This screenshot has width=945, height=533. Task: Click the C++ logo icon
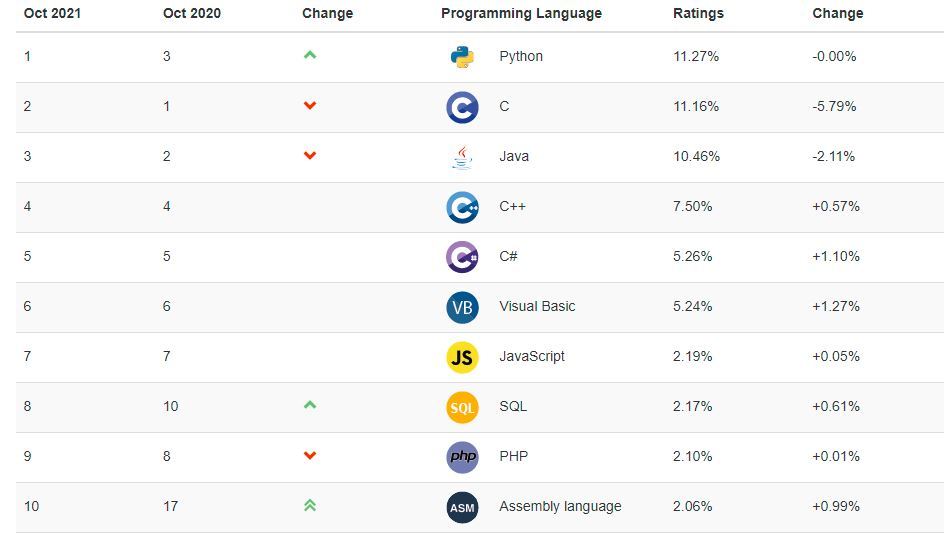[462, 207]
